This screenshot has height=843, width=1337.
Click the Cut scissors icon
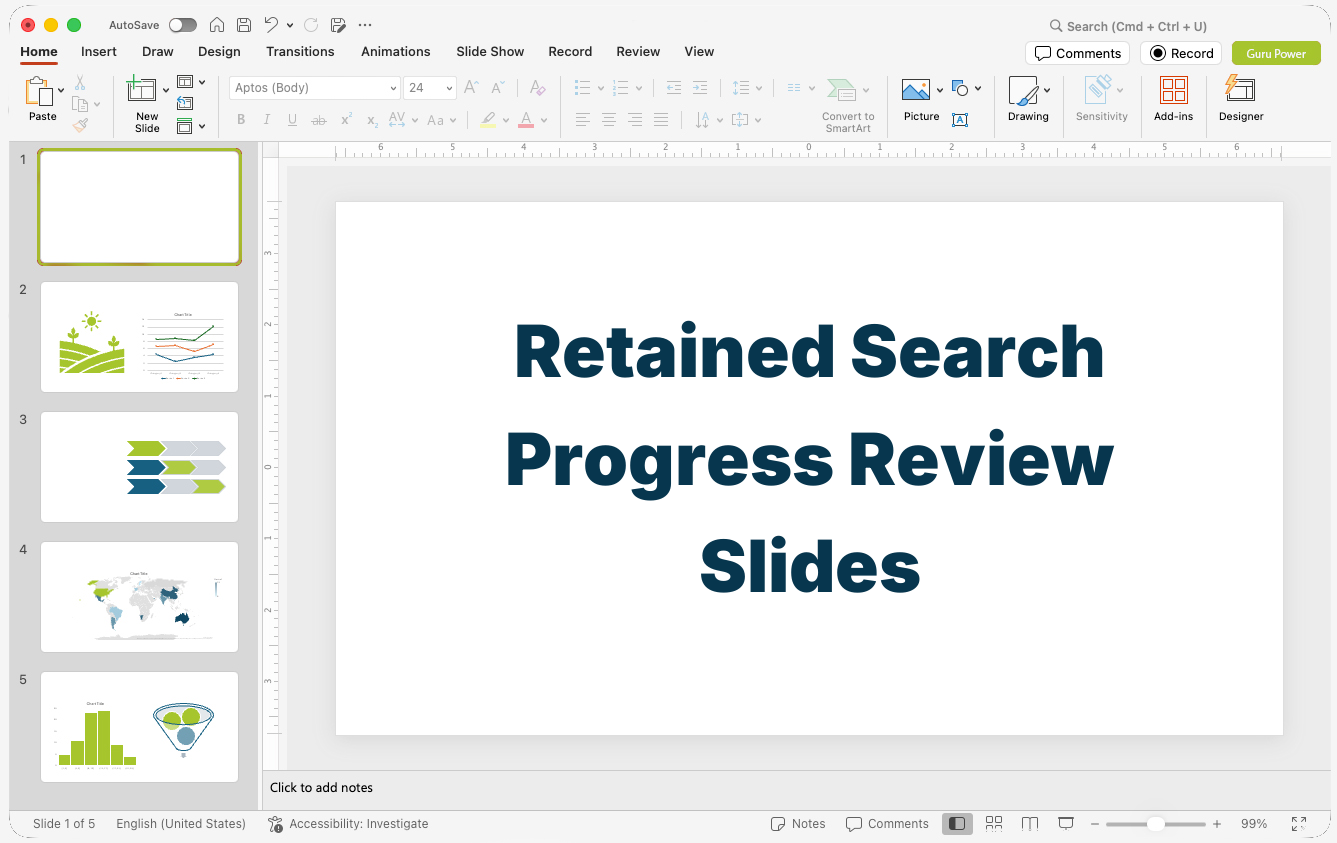[x=80, y=83]
